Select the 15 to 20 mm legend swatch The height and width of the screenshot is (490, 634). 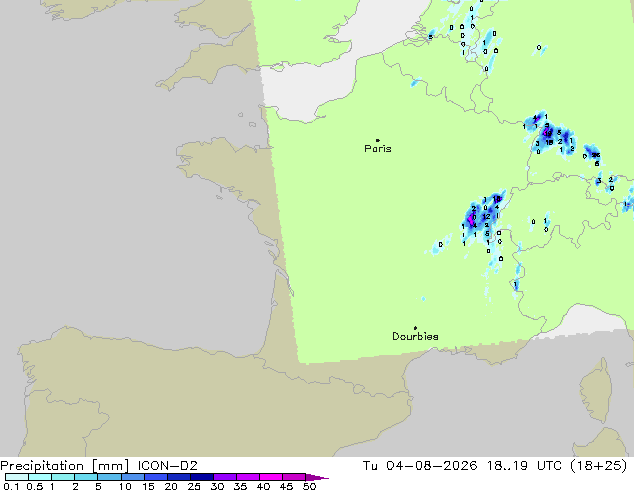[x=156, y=477]
